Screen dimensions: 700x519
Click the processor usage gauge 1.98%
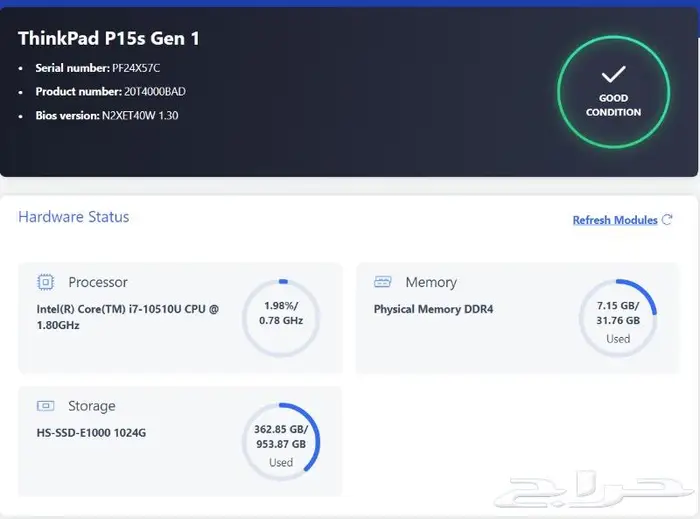(281, 318)
